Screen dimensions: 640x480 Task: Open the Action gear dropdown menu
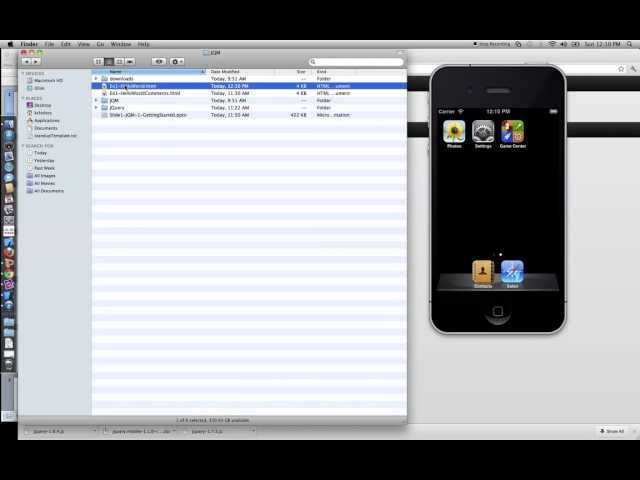click(x=177, y=61)
